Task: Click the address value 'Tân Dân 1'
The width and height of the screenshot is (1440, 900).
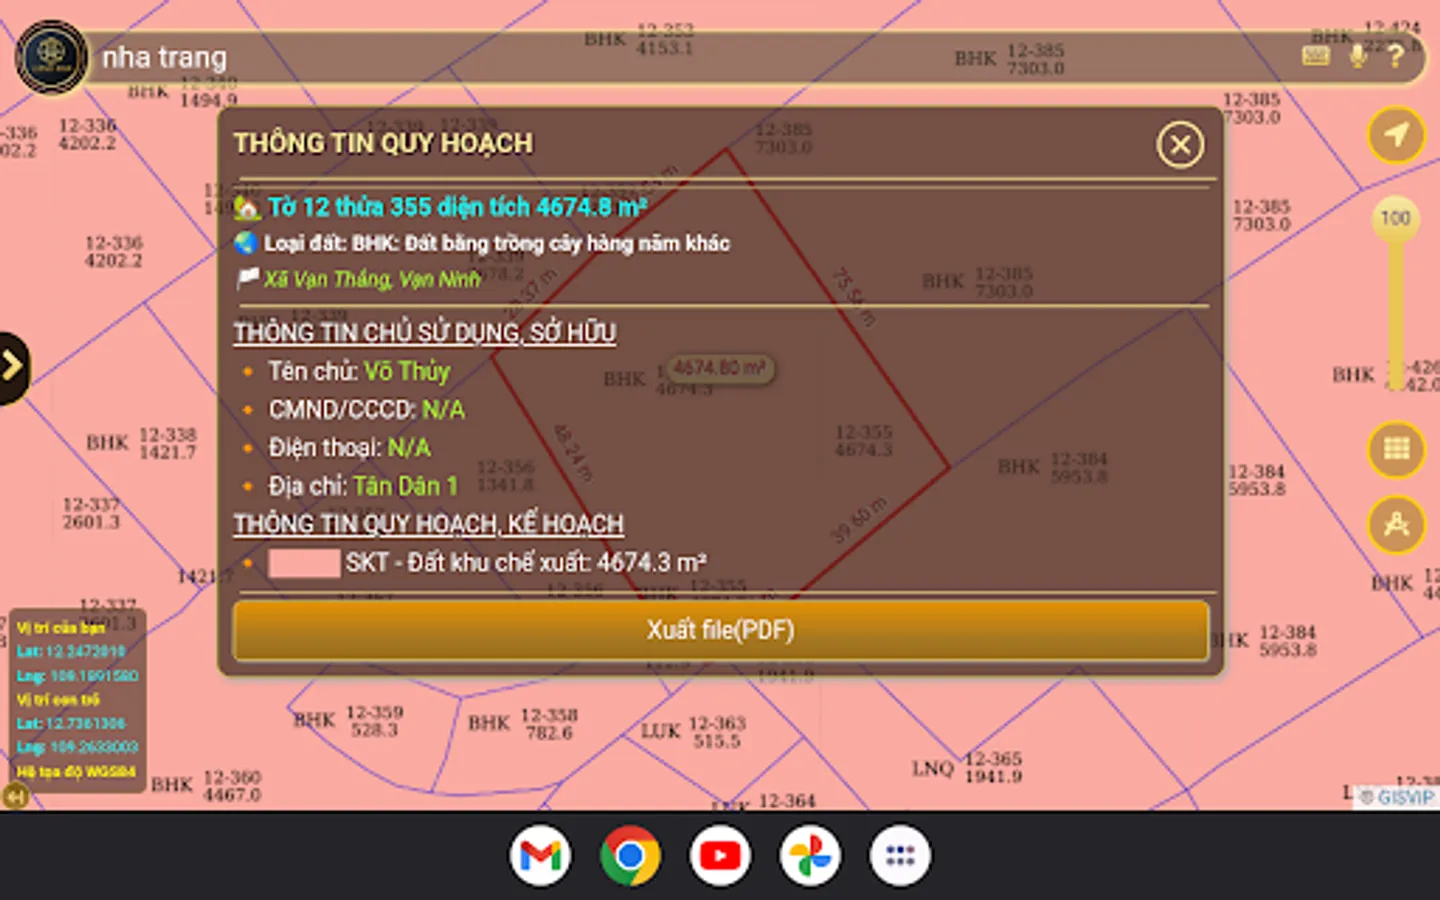Action: (x=405, y=486)
